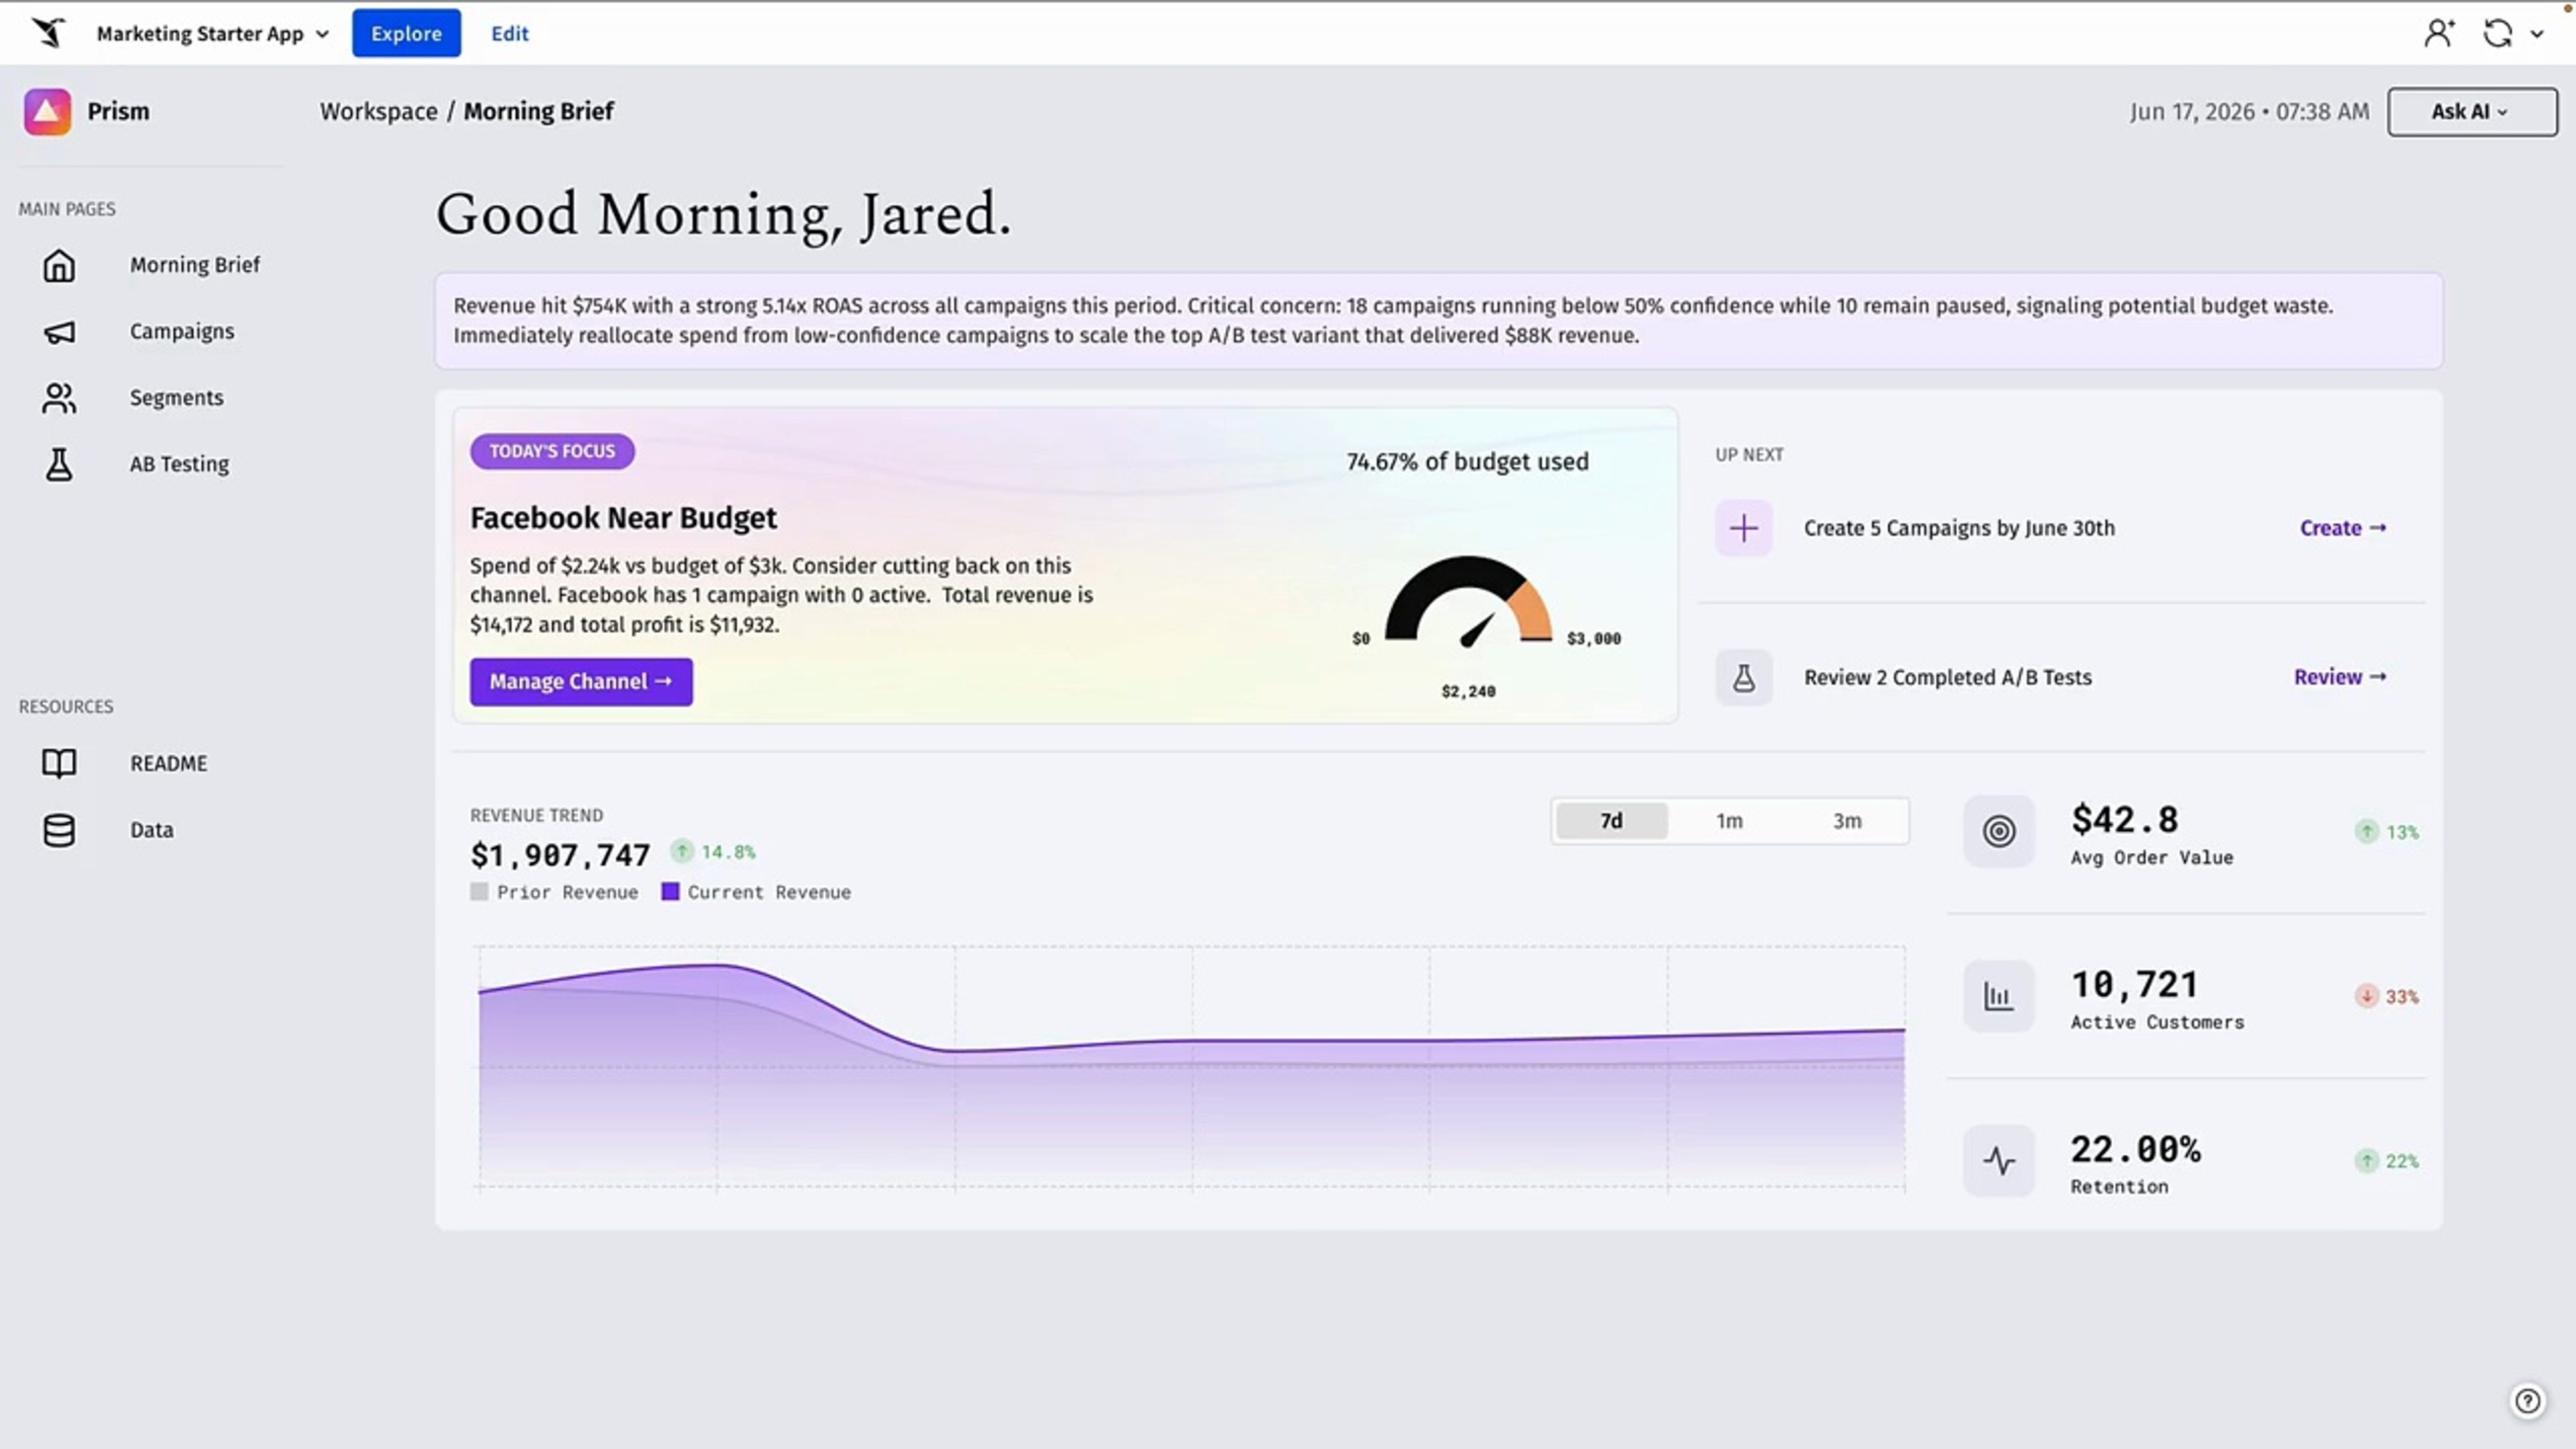
Task: Click the Prism logo icon
Action: pyautogui.click(x=47, y=111)
